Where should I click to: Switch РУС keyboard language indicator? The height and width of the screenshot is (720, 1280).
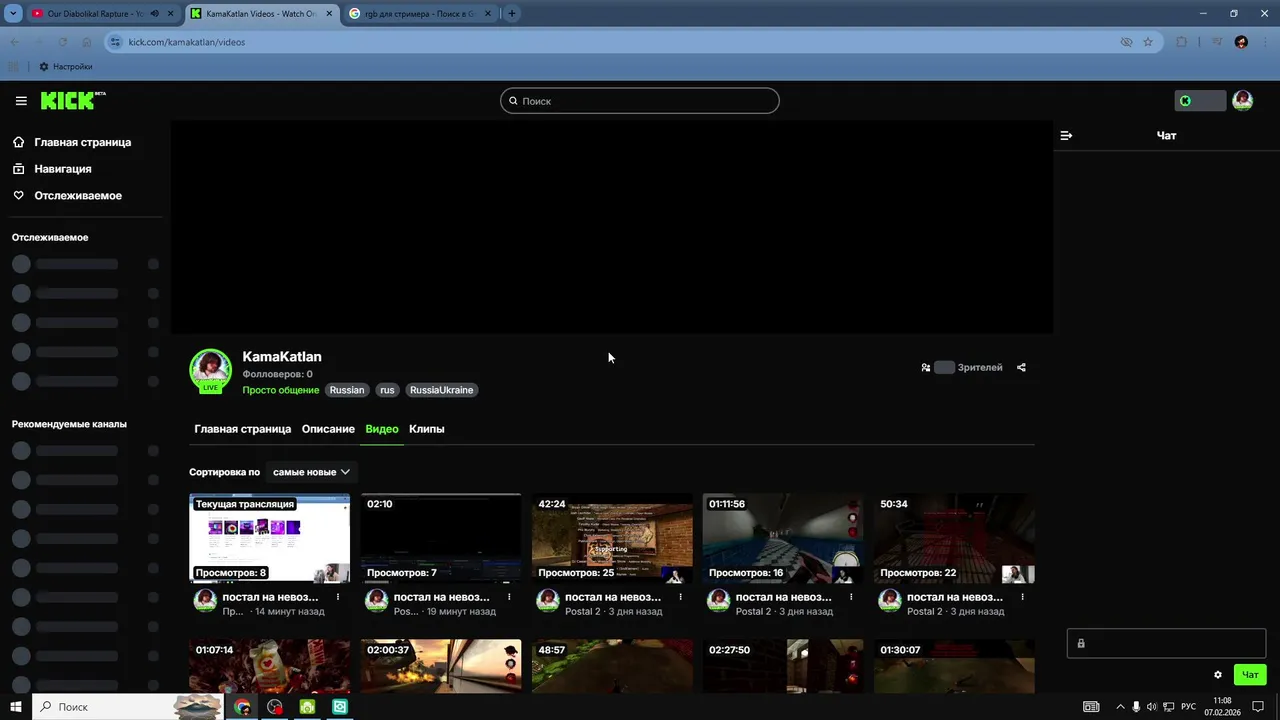point(1189,707)
